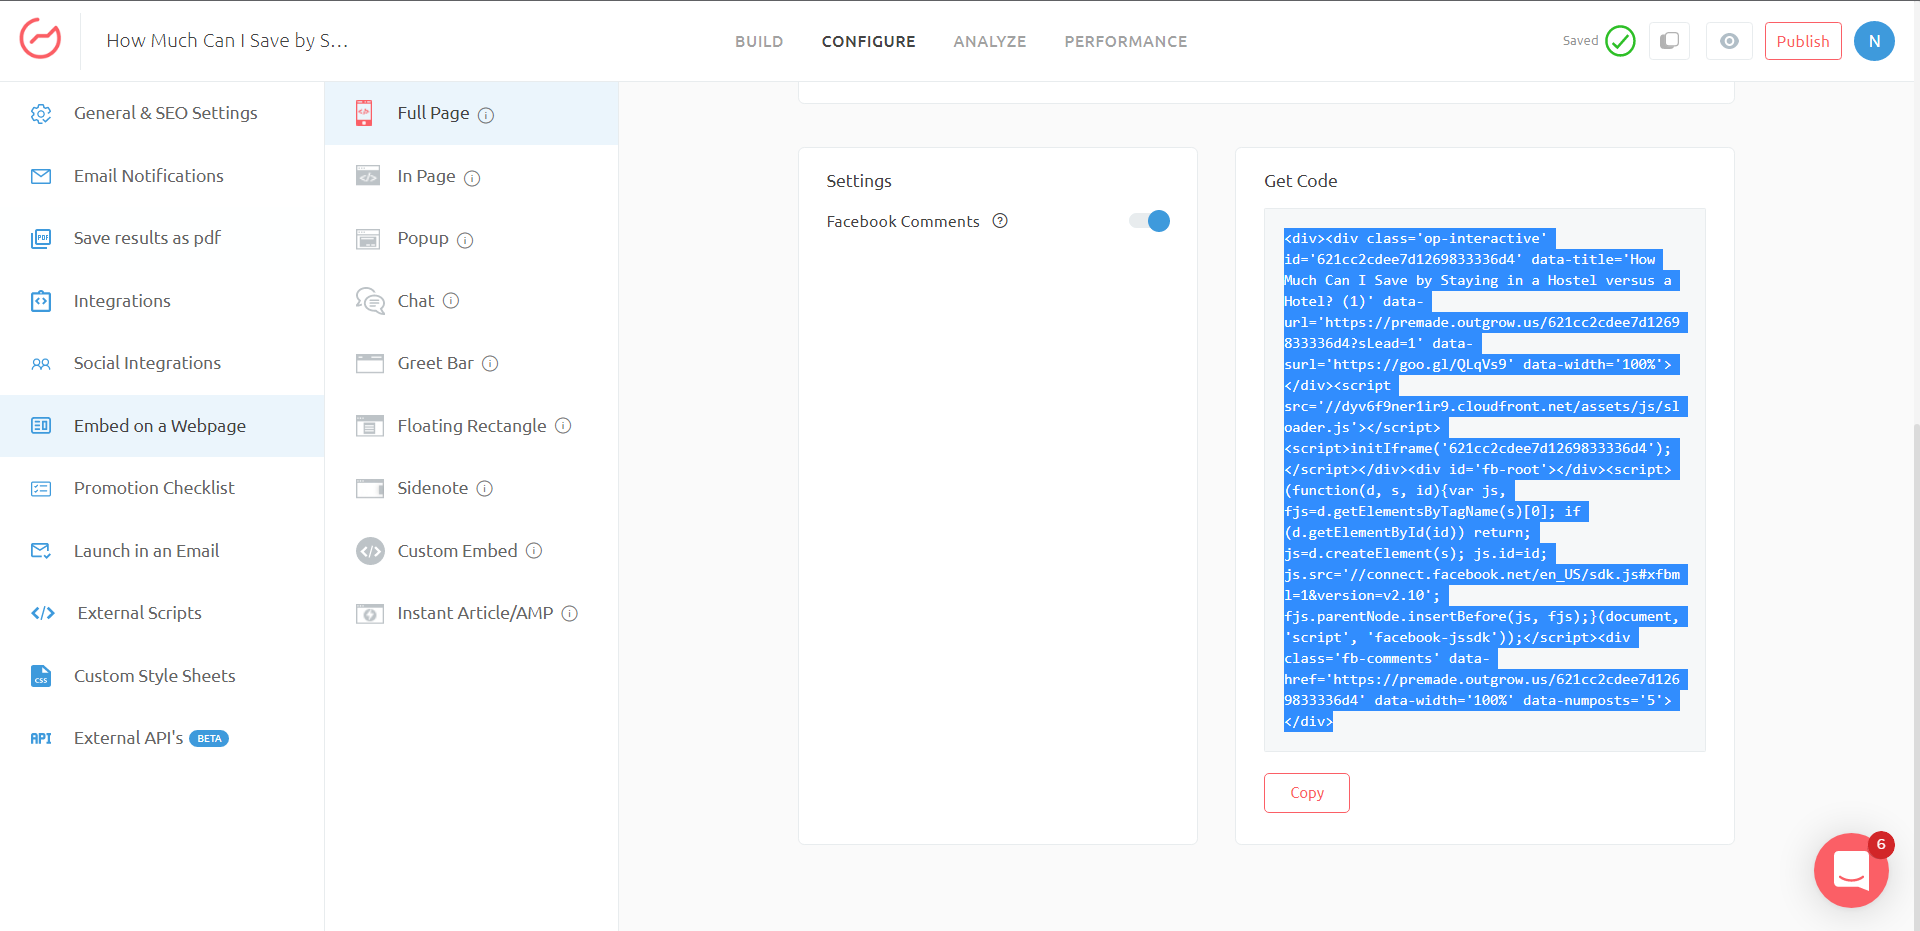Image resolution: width=1920 pixels, height=931 pixels.
Task: Click the Sidenote embed icon
Action: [x=370, y=488]
